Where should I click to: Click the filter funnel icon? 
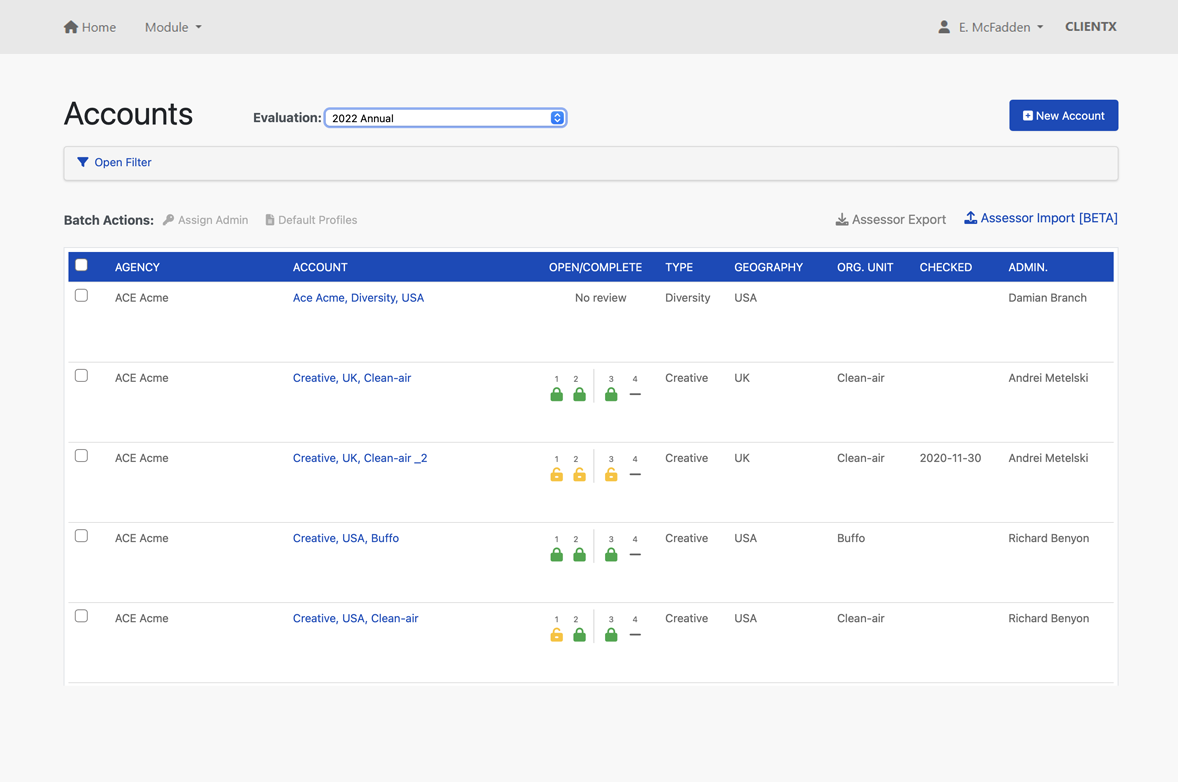pos(83,162)
